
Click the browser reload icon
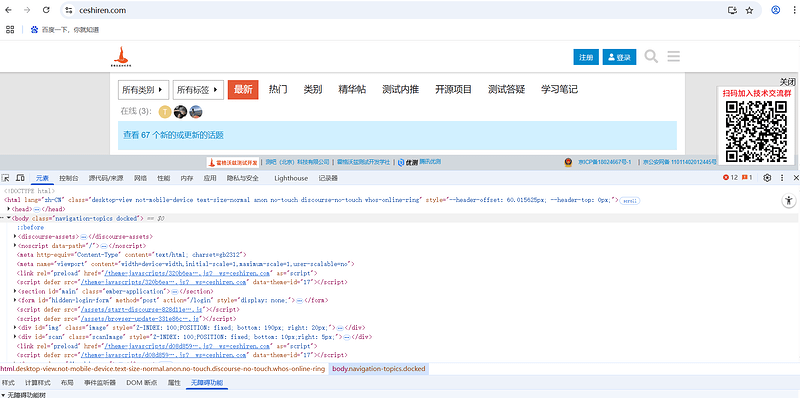coord(46,10)
